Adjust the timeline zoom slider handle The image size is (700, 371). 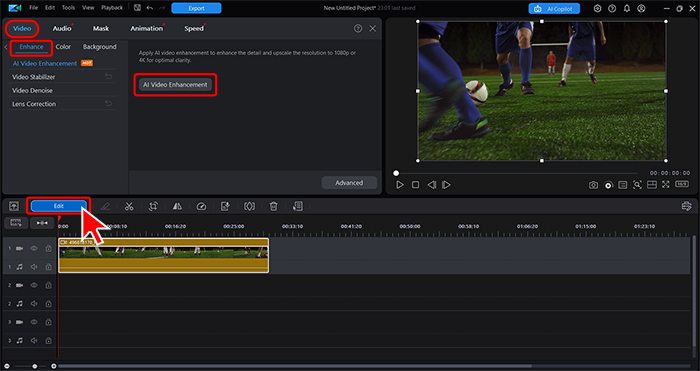pyautogui.click(x=34, y=367)
